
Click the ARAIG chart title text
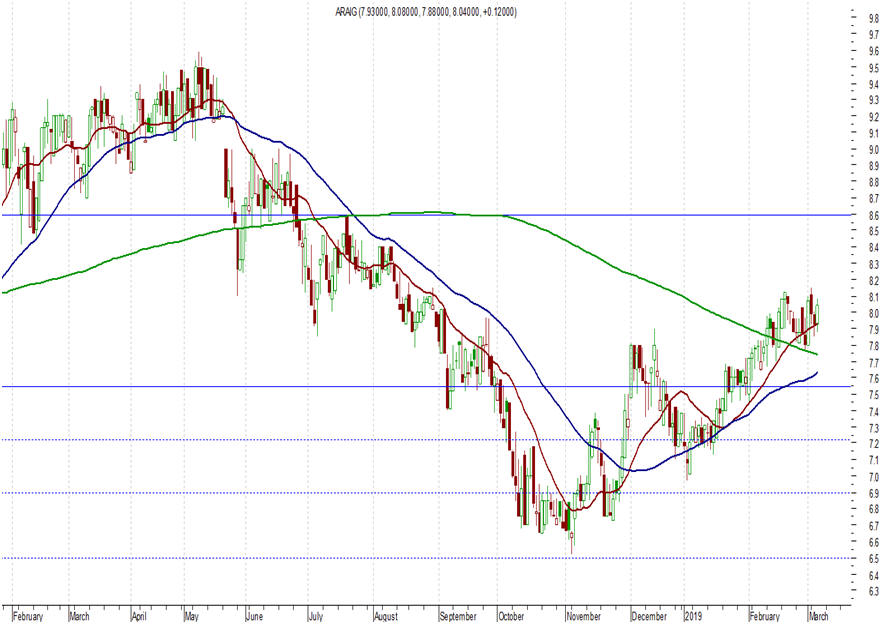pos(426,12)
